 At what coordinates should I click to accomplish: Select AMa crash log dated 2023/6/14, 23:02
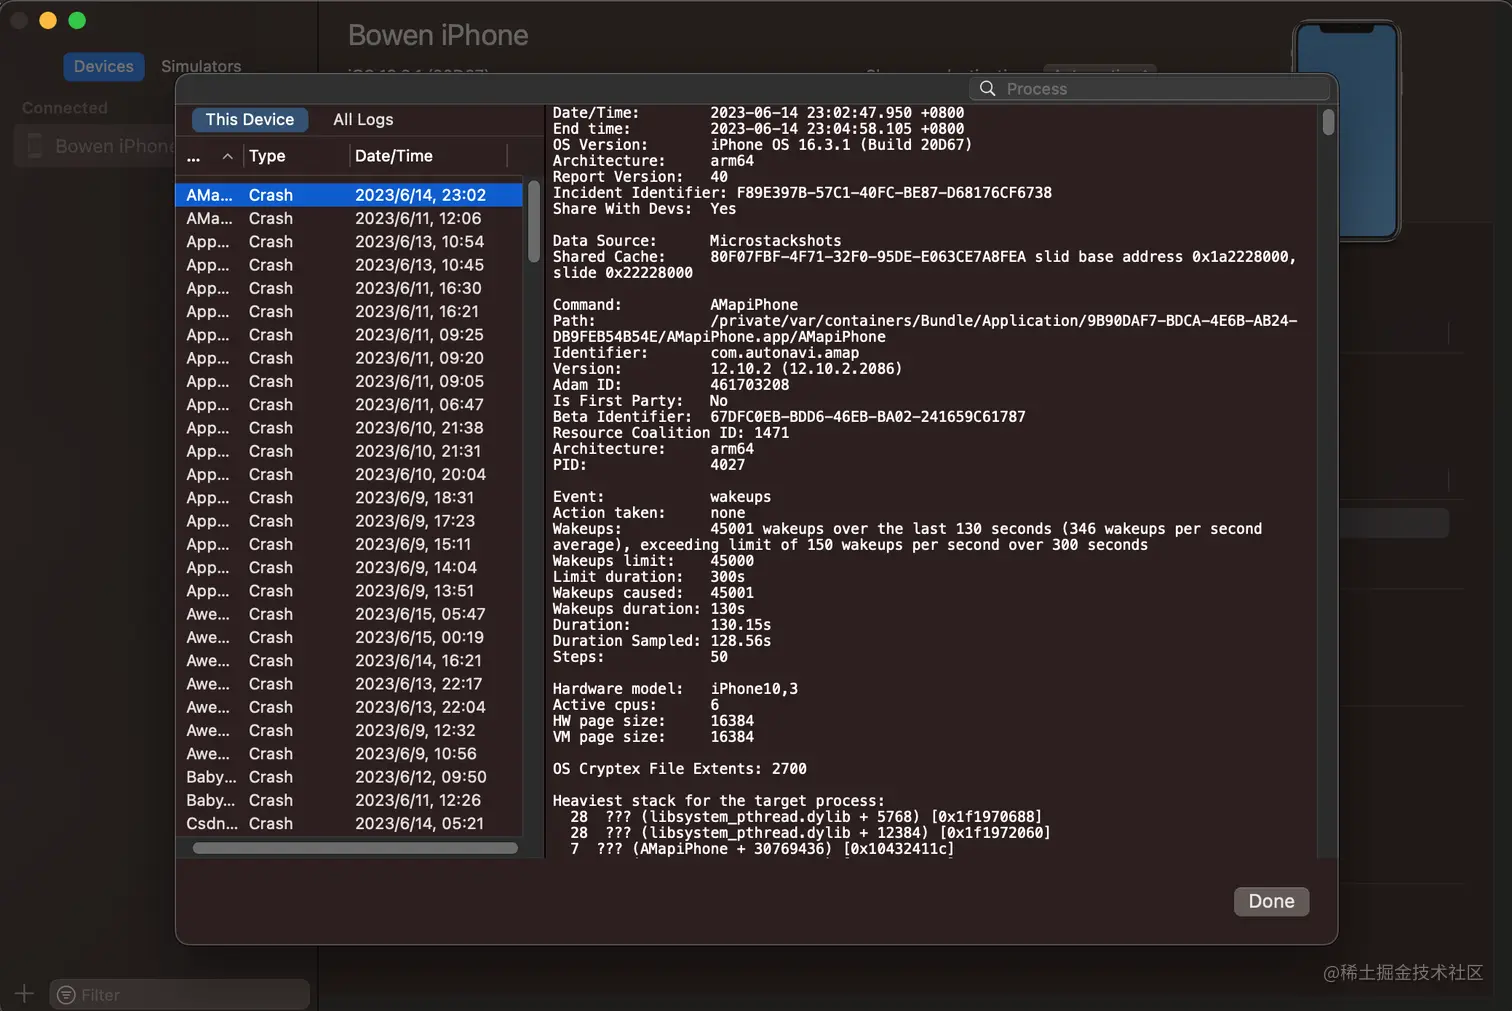[x=349, y=195]
